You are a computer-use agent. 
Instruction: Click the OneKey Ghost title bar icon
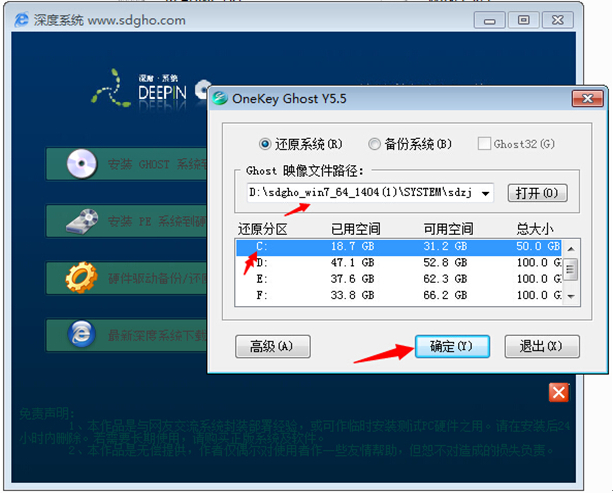[x=220, y=99]
